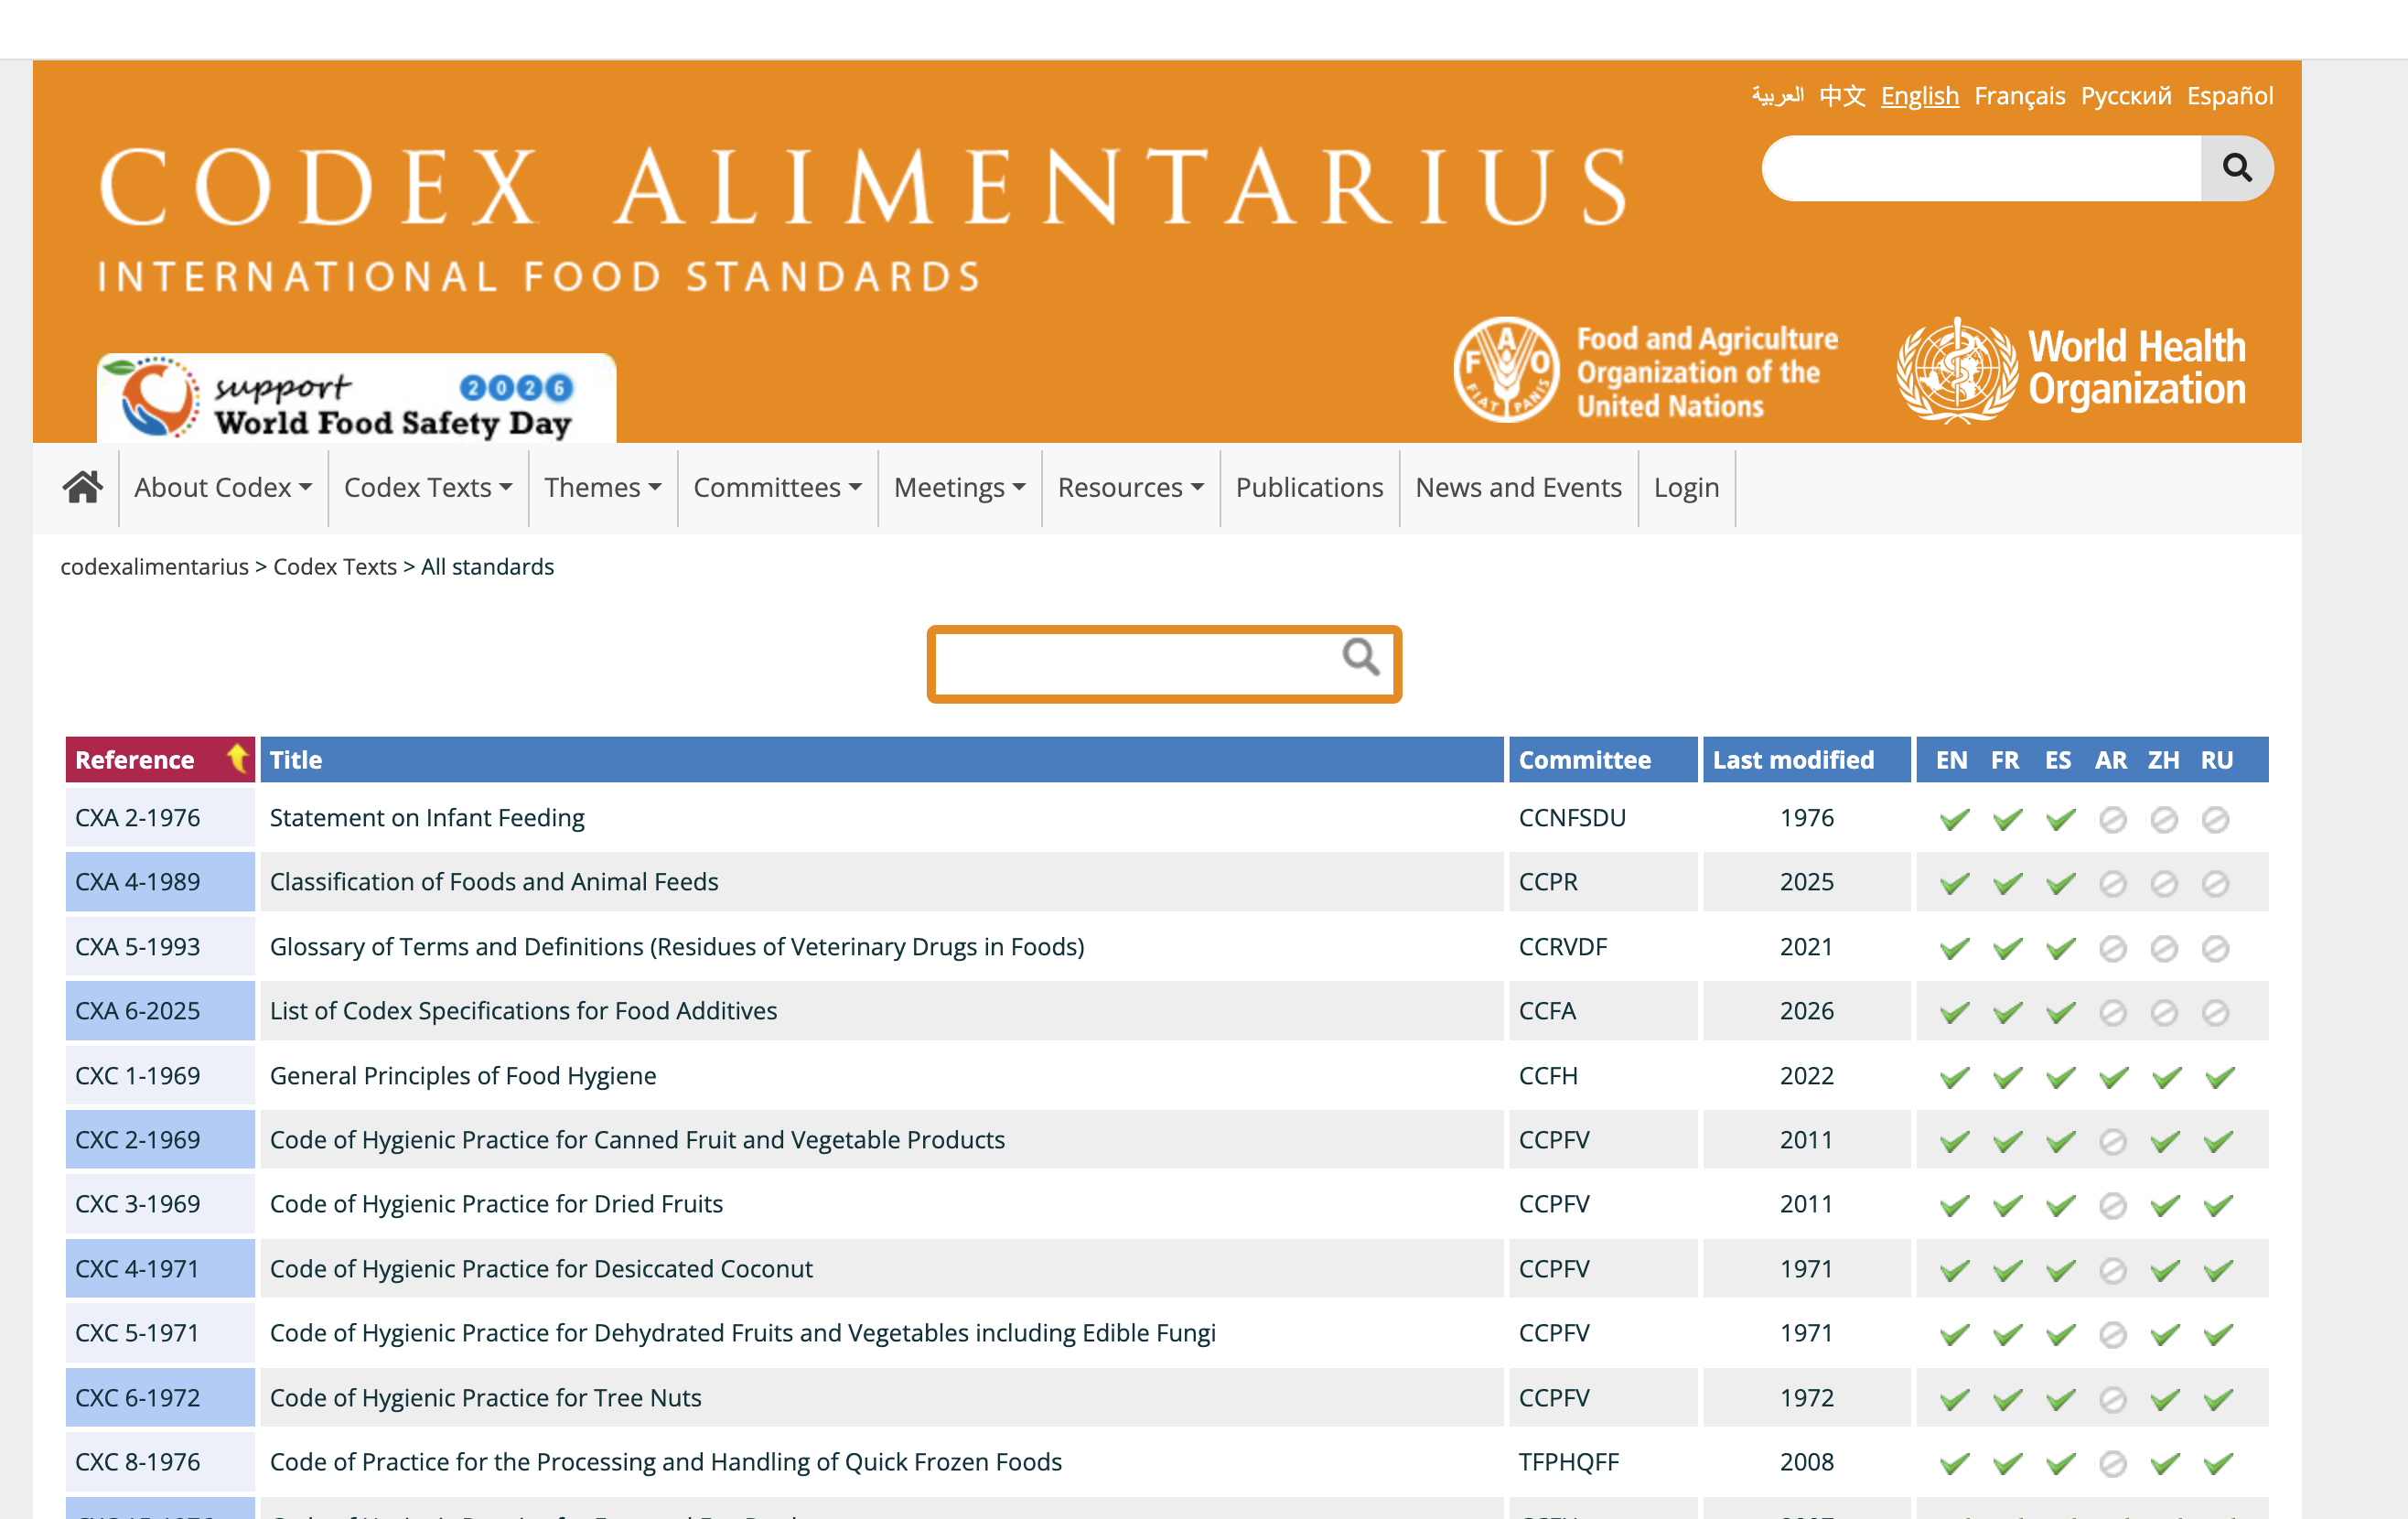Go to the home page icon
2408x1519 pixels.
[x=82, y=487]
